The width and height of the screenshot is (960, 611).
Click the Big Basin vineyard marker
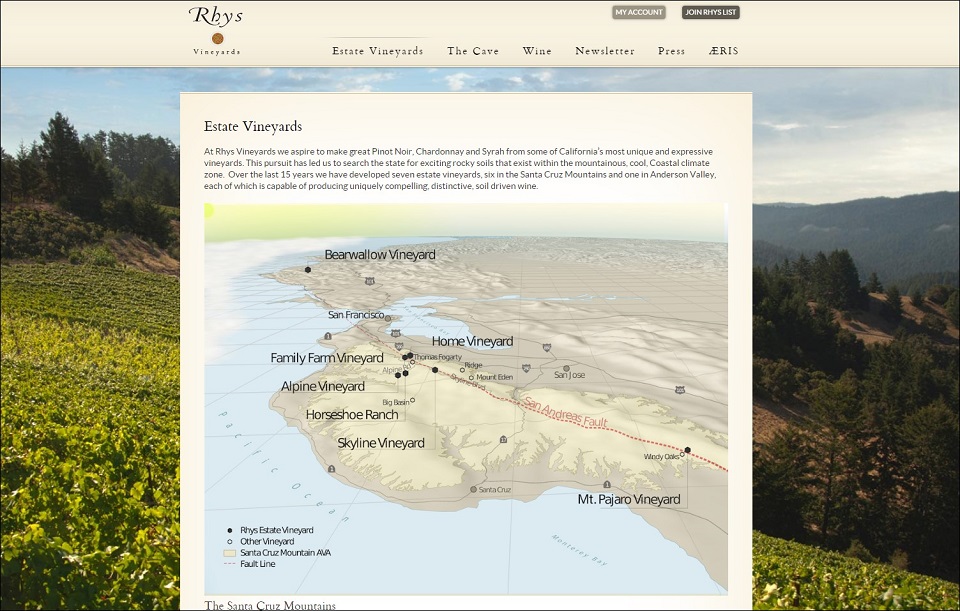click(412, 400)
